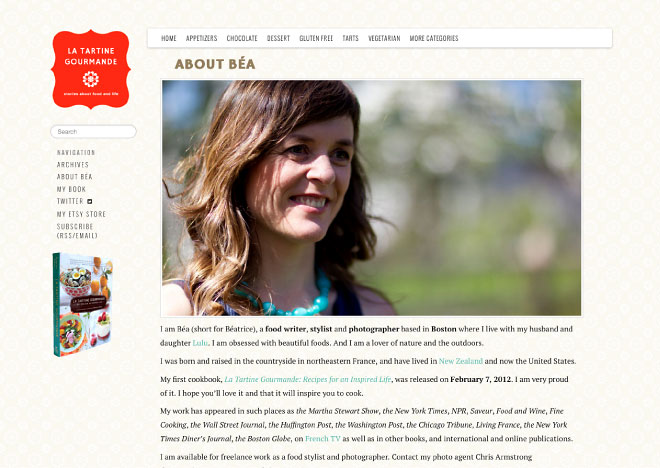Image resolution: width=660 pixels, height=468 pixels.
Task: Select the Appetizers category
Action: coord(202,38)
